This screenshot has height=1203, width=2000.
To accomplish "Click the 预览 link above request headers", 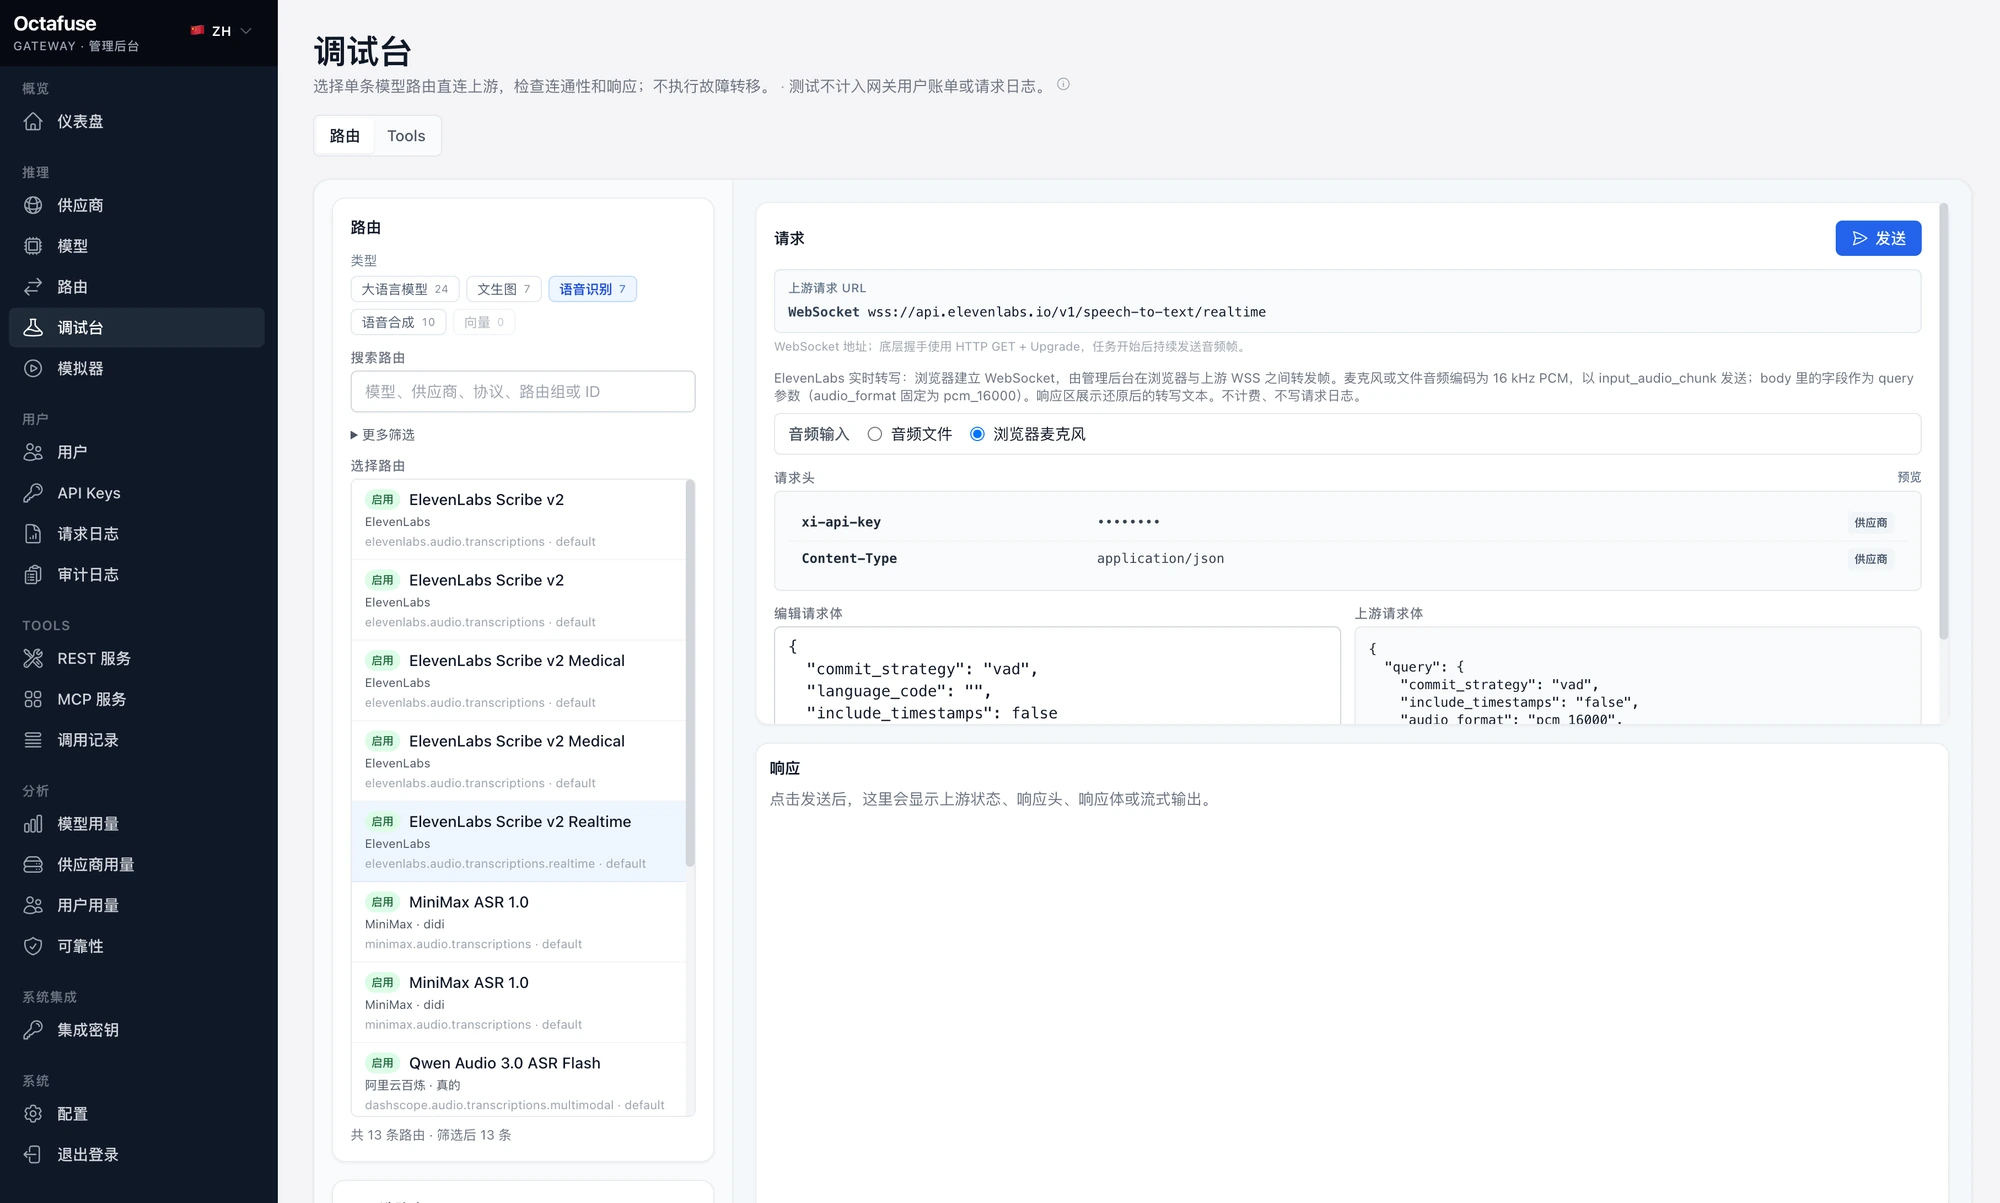I will (1909, 478).
